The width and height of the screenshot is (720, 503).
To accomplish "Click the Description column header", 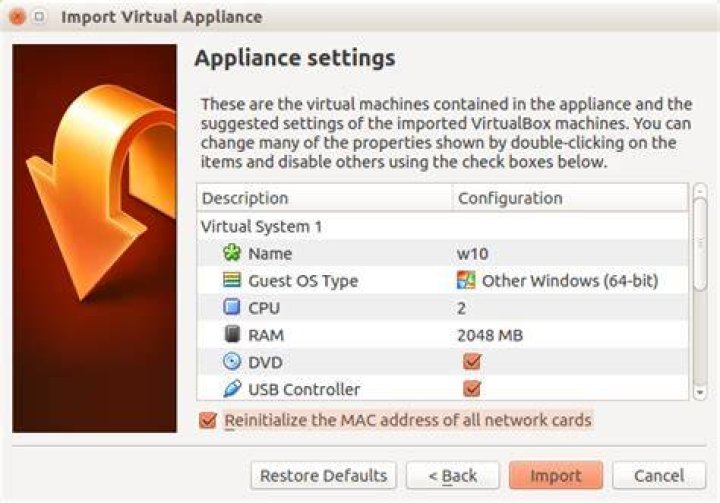I will (325, 198).
